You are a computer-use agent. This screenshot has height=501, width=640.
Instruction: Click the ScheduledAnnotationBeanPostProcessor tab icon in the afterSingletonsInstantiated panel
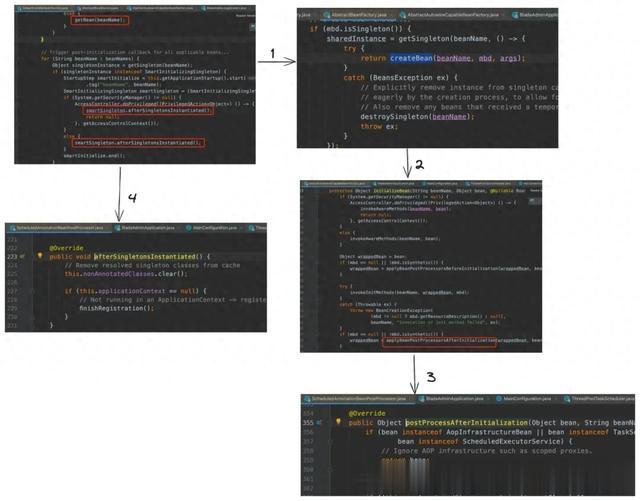(12, 228)
